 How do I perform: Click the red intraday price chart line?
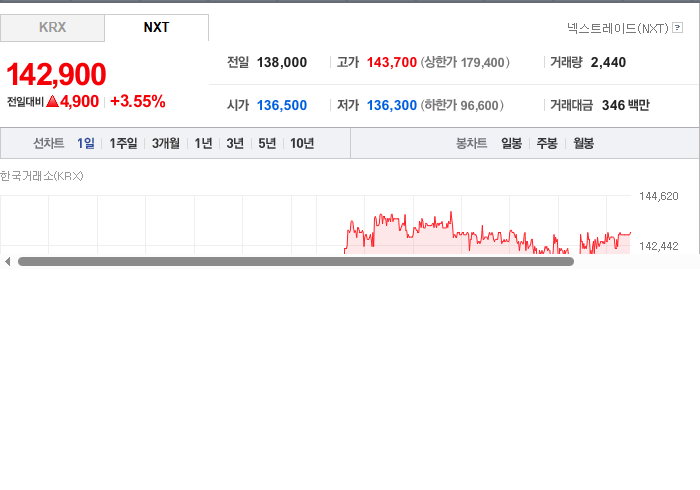point(487,234)
